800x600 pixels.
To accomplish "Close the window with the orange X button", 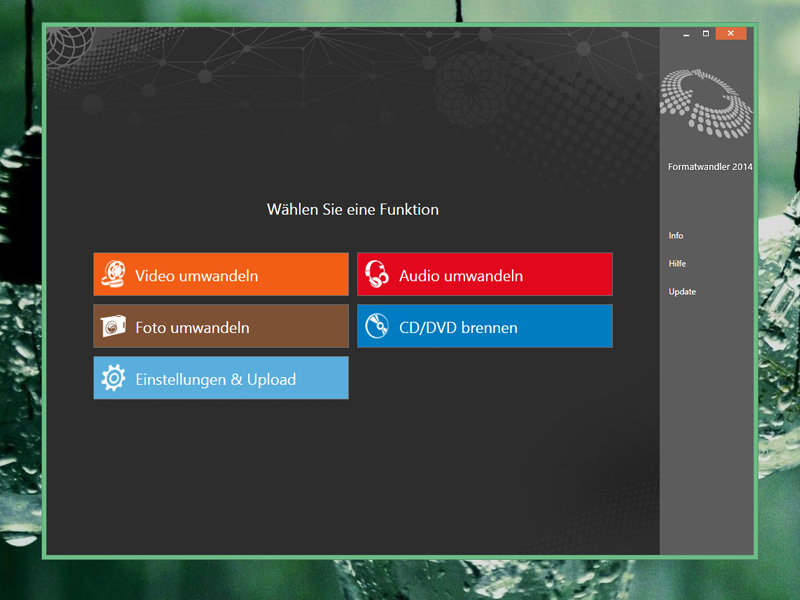I will pyautogui.click(x=731, y=34).
